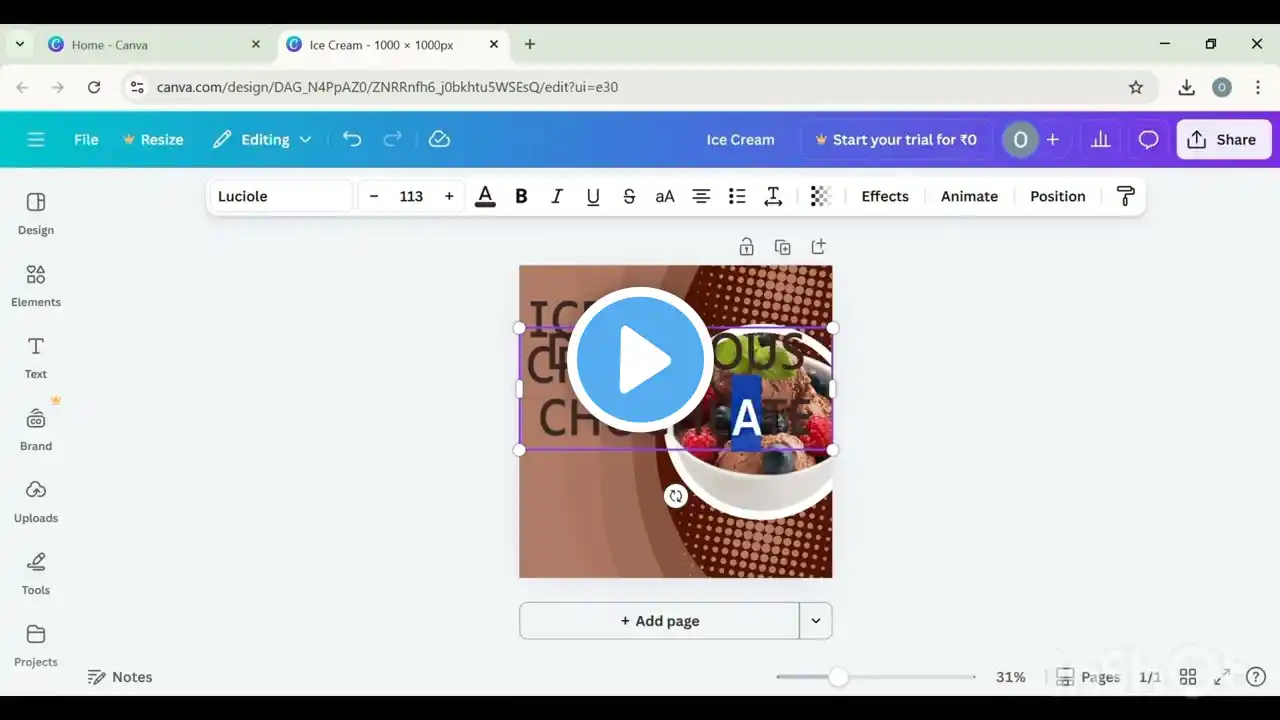Open the browser tab search dropdown
The width and height of the screenshot is (1280, 720).
click(x=20, y=45)
